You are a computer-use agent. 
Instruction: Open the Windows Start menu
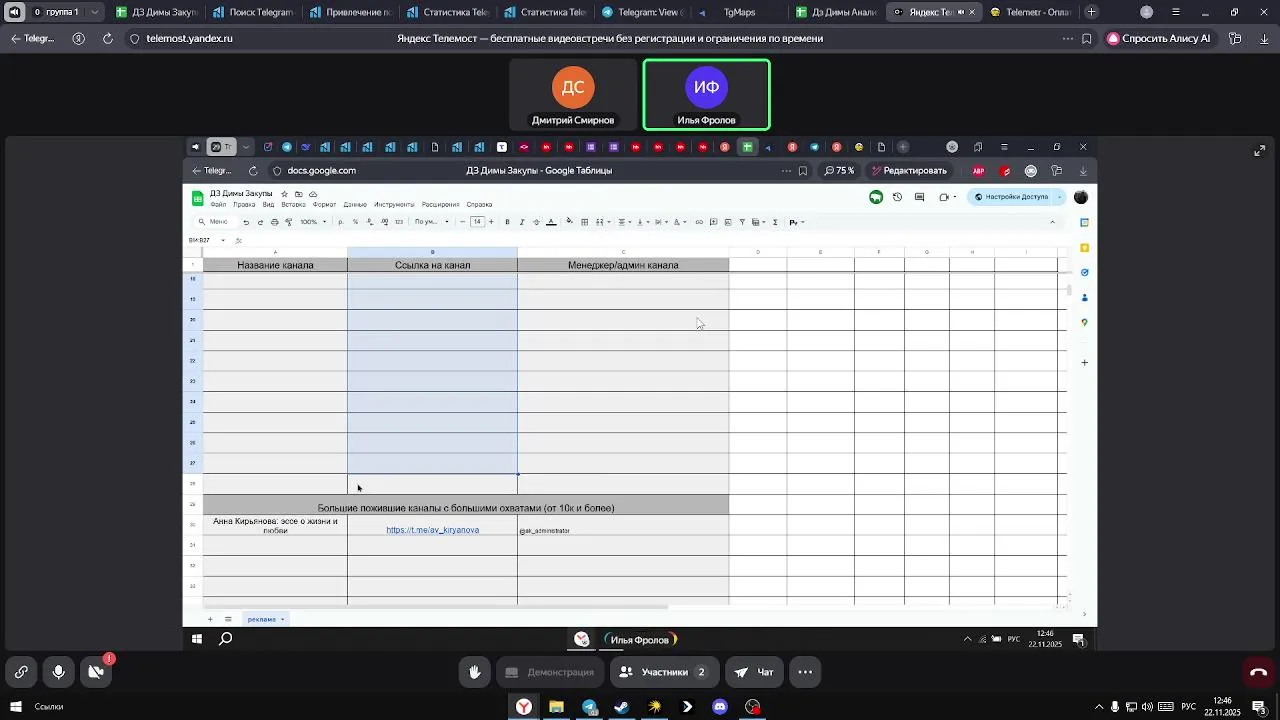16,707
